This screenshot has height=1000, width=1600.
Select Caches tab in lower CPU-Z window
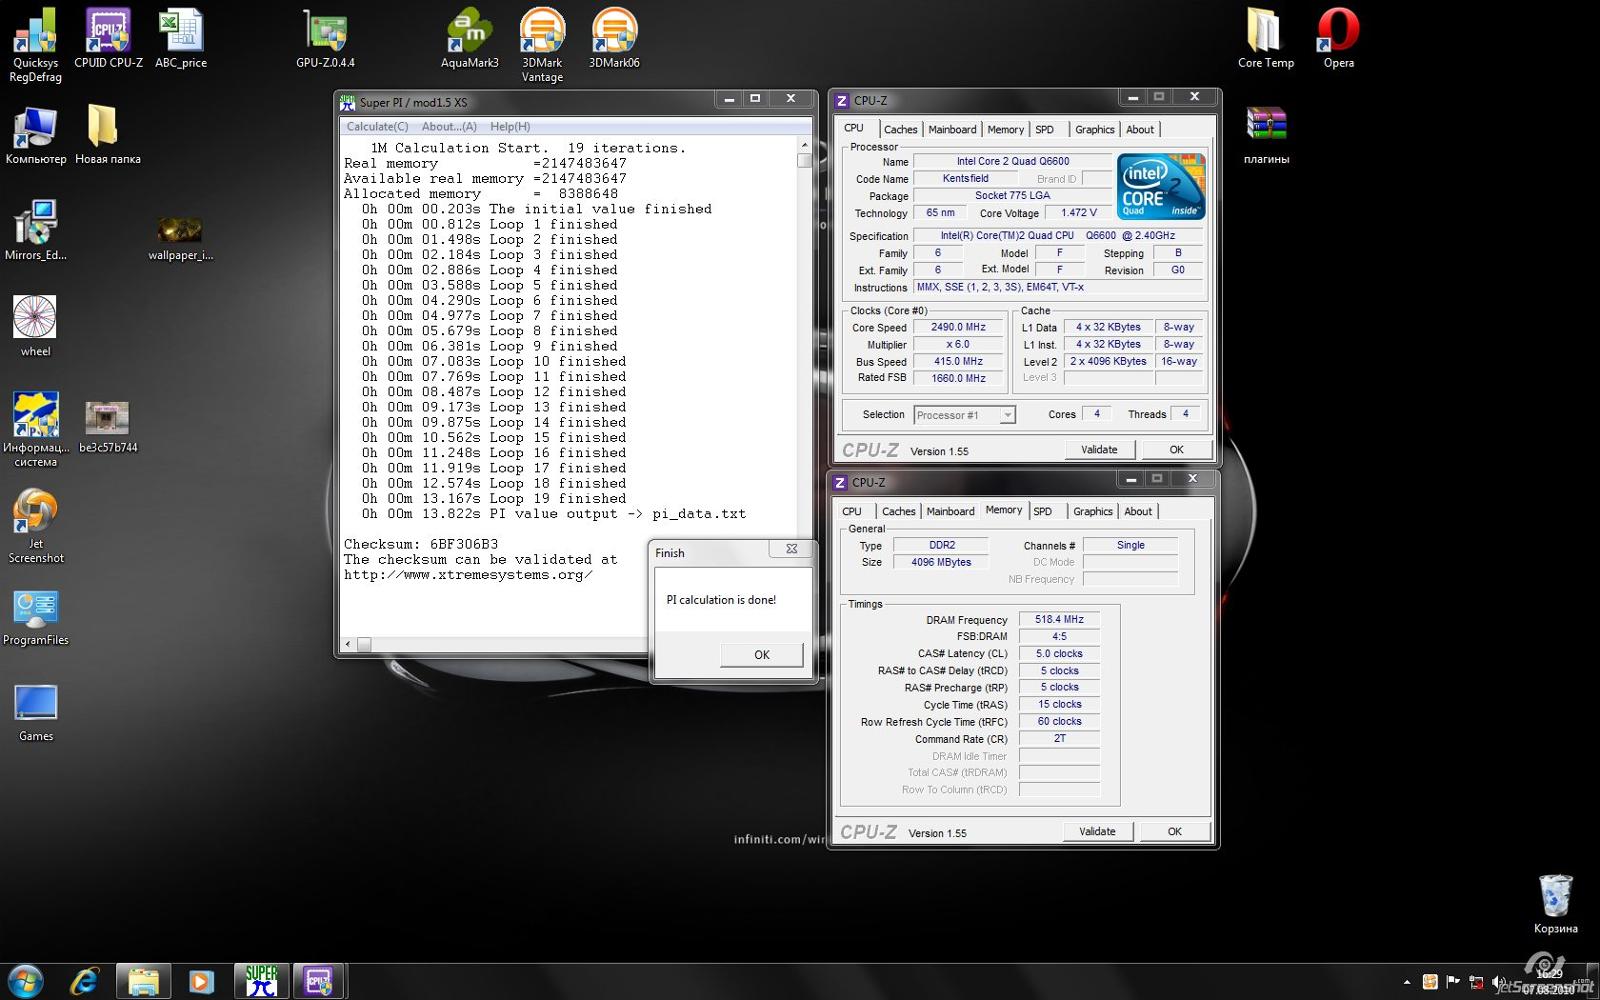pyautogui.click(x=898, y=512)
